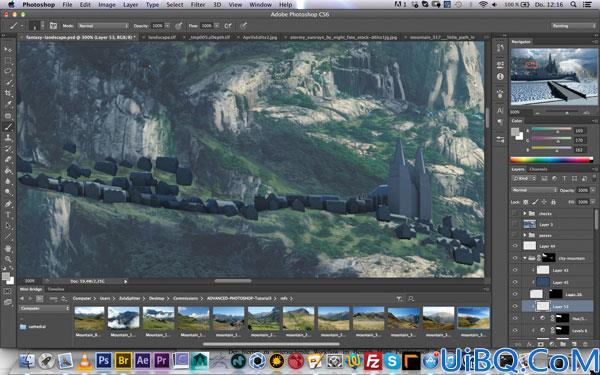The width and height of the screenshot is (600, 375).
Task: Open the Computer dropdown in Mini Bridge
Action: tap(45, 308)
